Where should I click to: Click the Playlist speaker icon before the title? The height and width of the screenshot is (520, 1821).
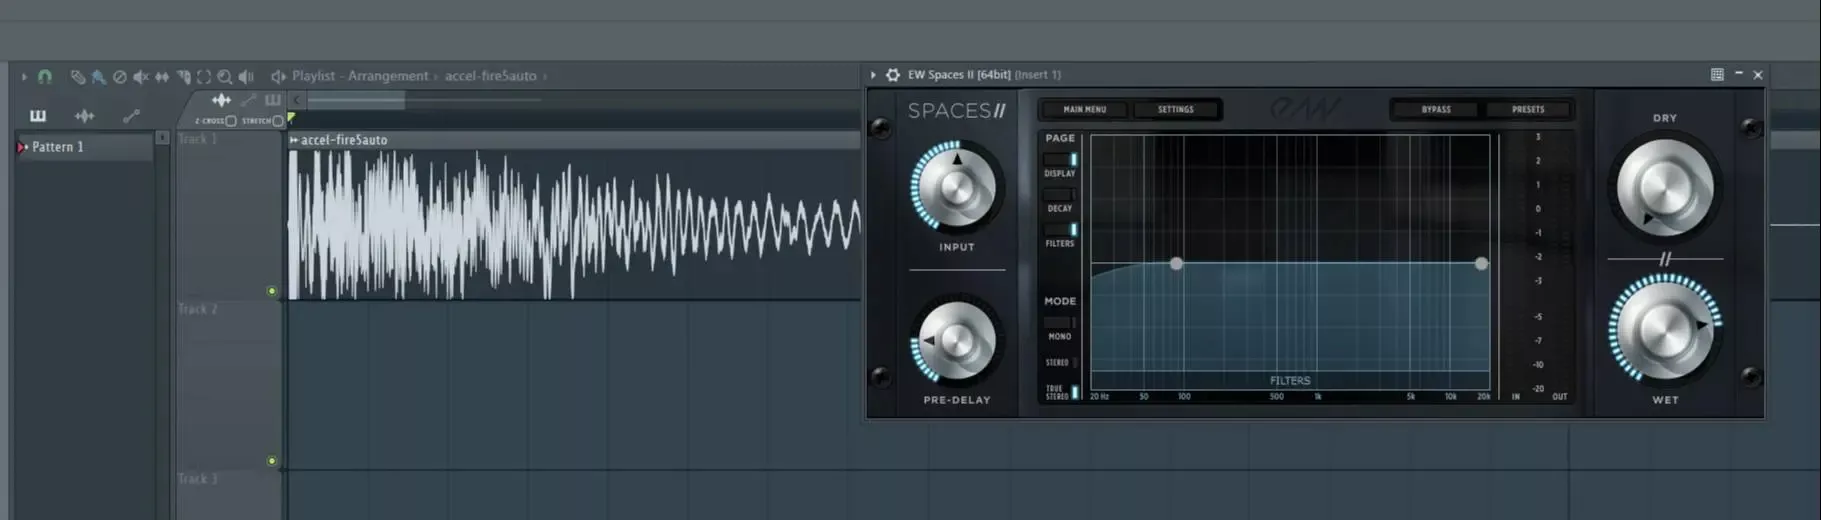click(278, 76)
